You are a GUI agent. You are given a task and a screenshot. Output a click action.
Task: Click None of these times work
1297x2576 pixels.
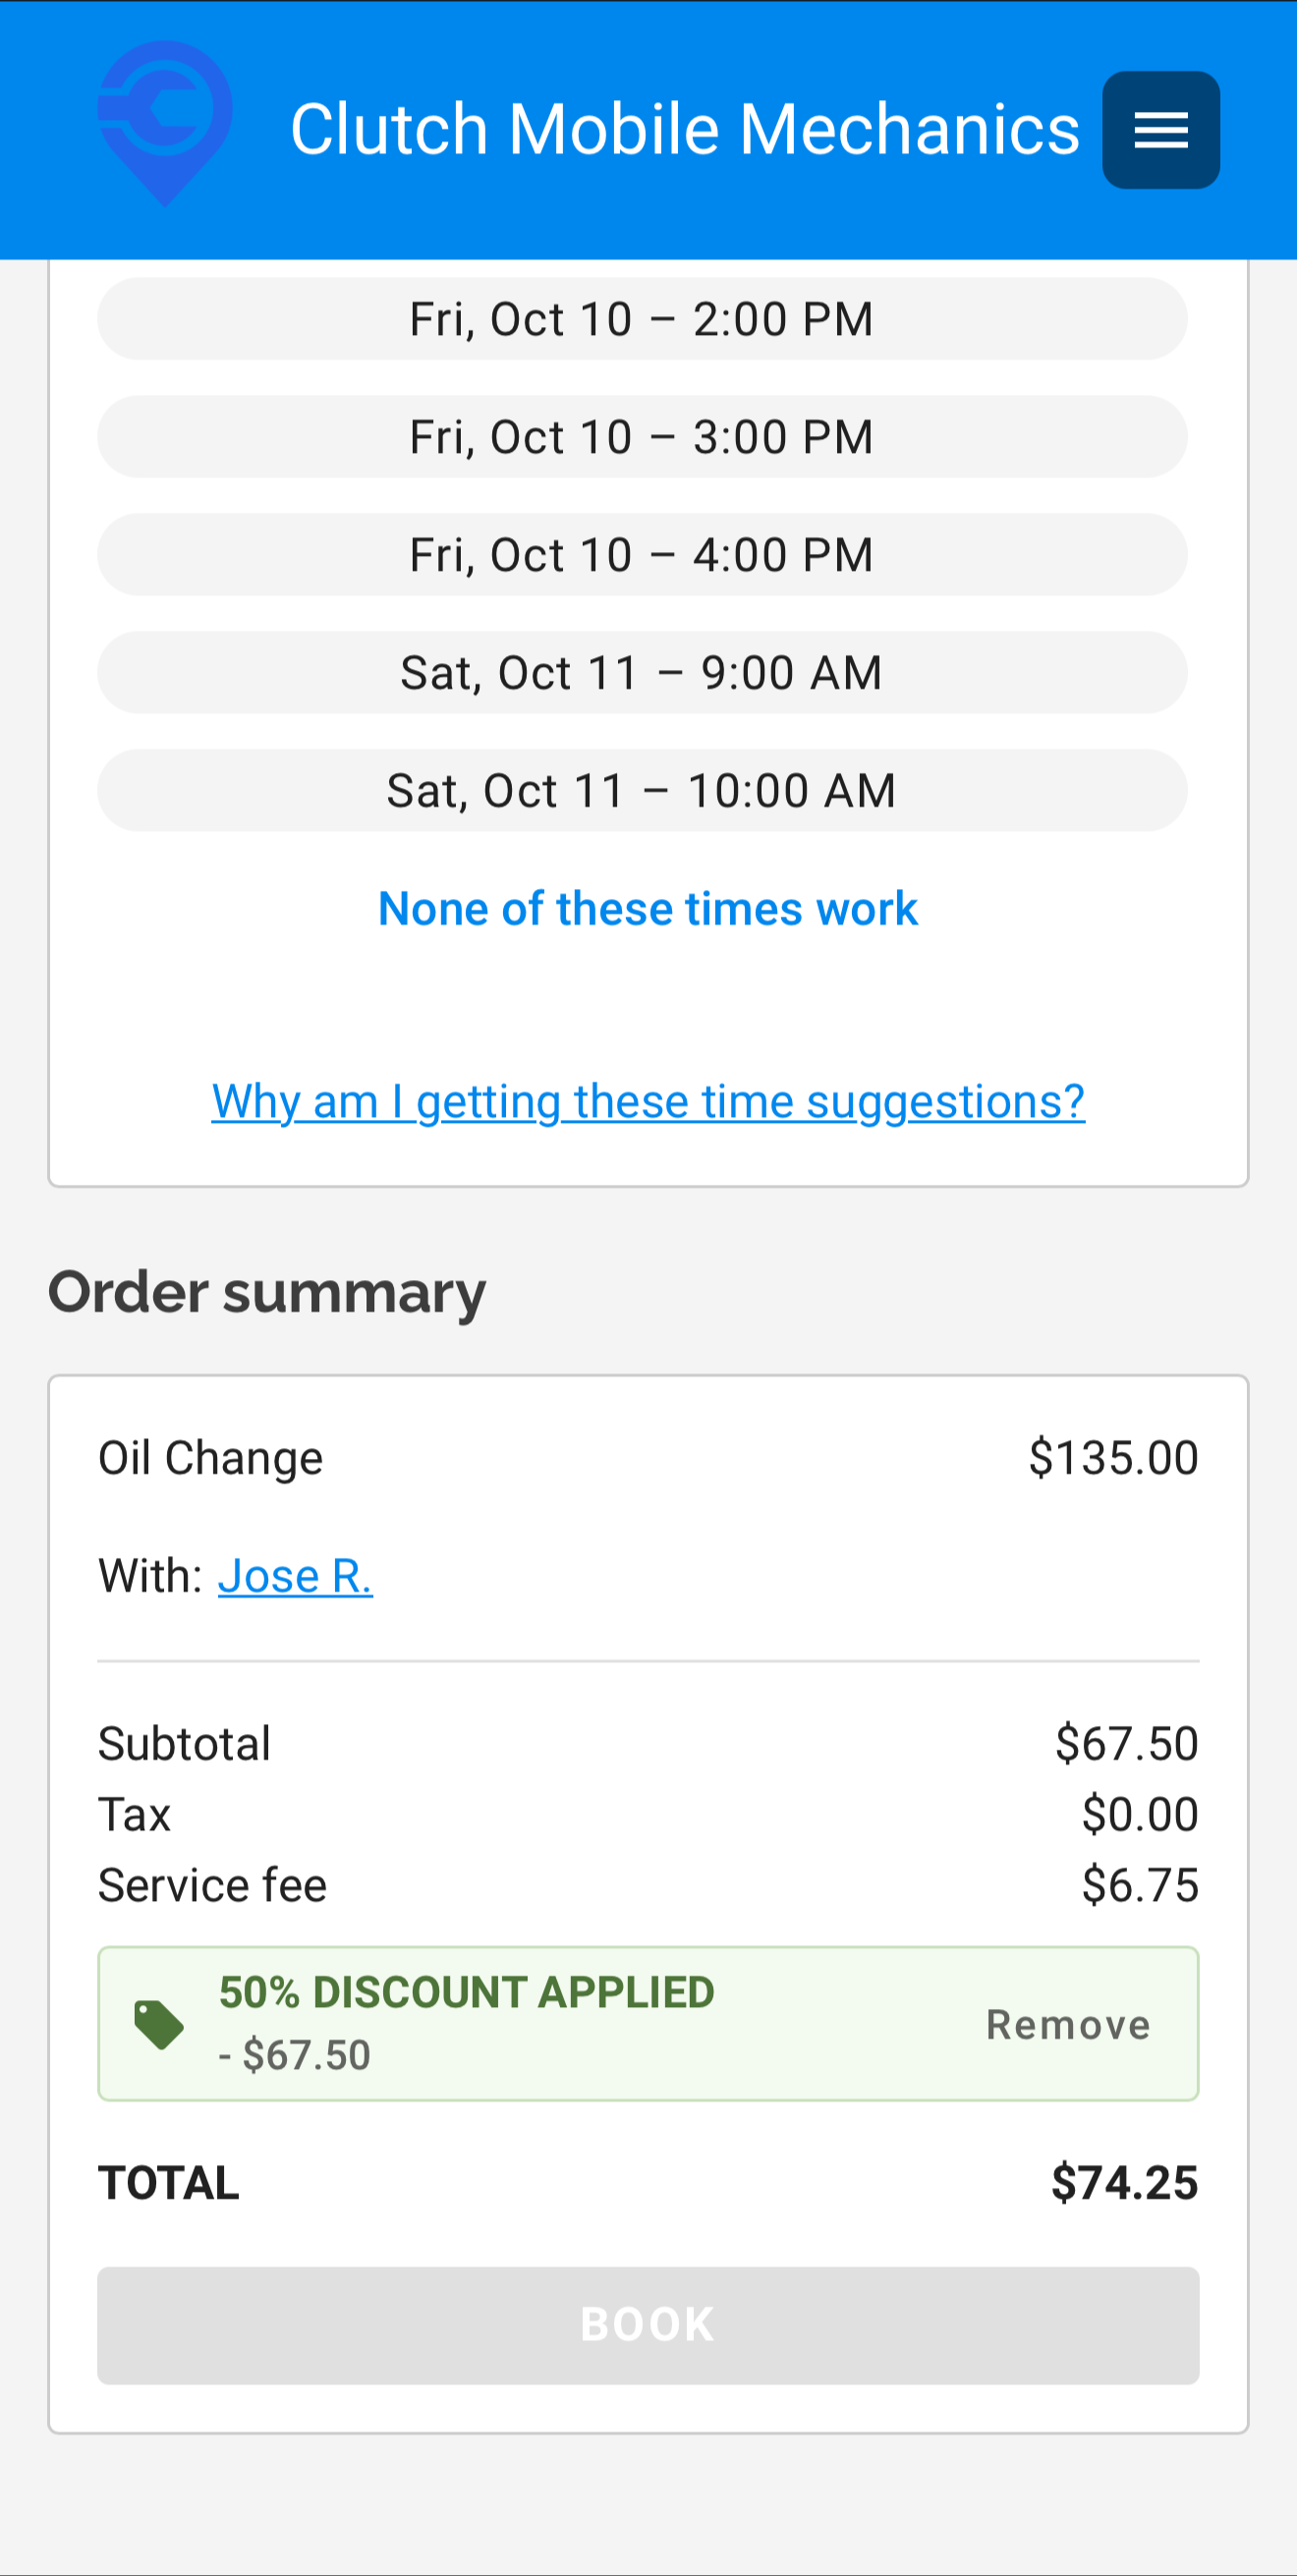pos(648,909)
